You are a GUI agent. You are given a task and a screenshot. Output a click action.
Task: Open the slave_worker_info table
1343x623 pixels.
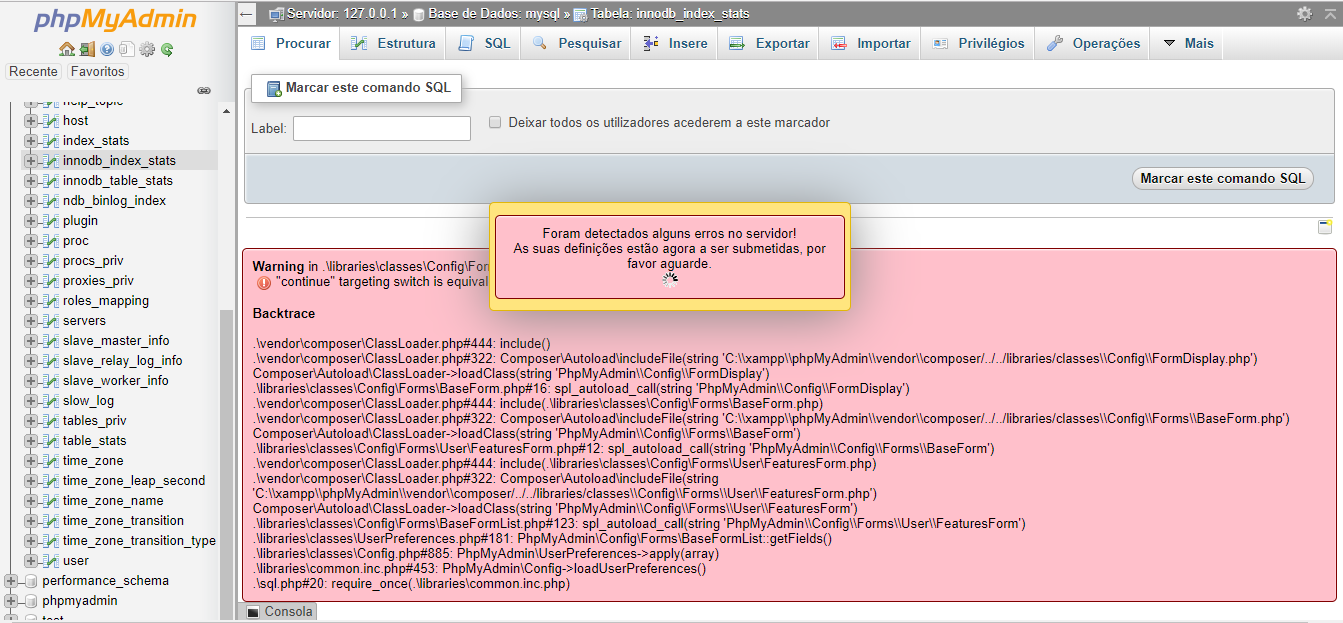pyautogui.click(x=115, y=380)
